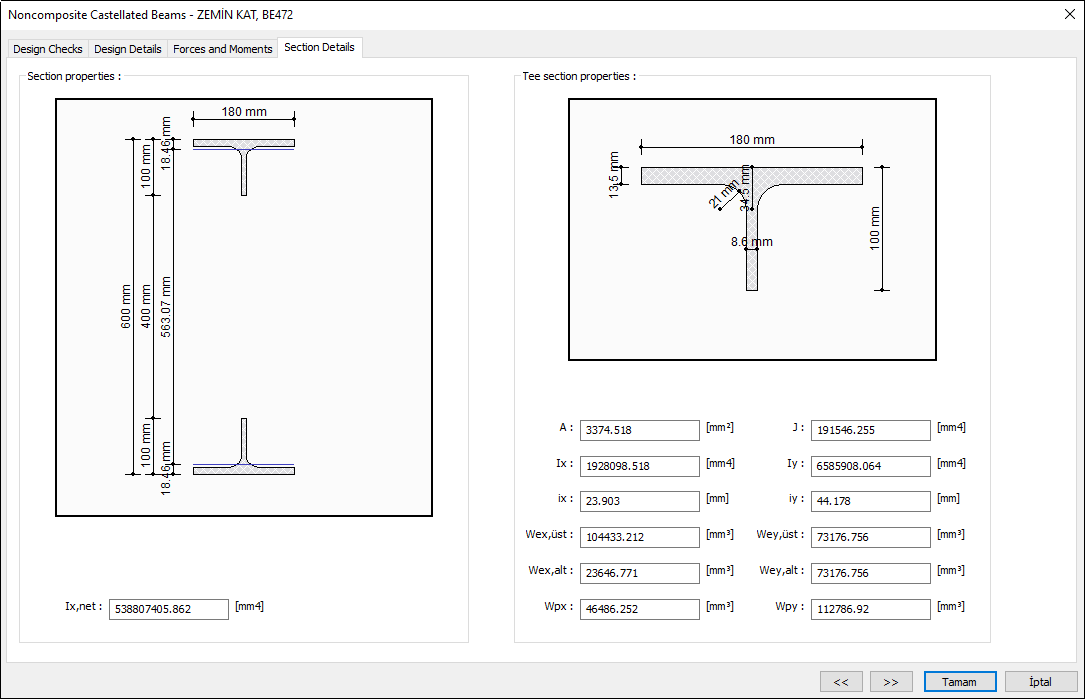Cancel the dialog with İptal
Screen dimensions: 1085x699
pyautogui.click(x=1040, y=681)
